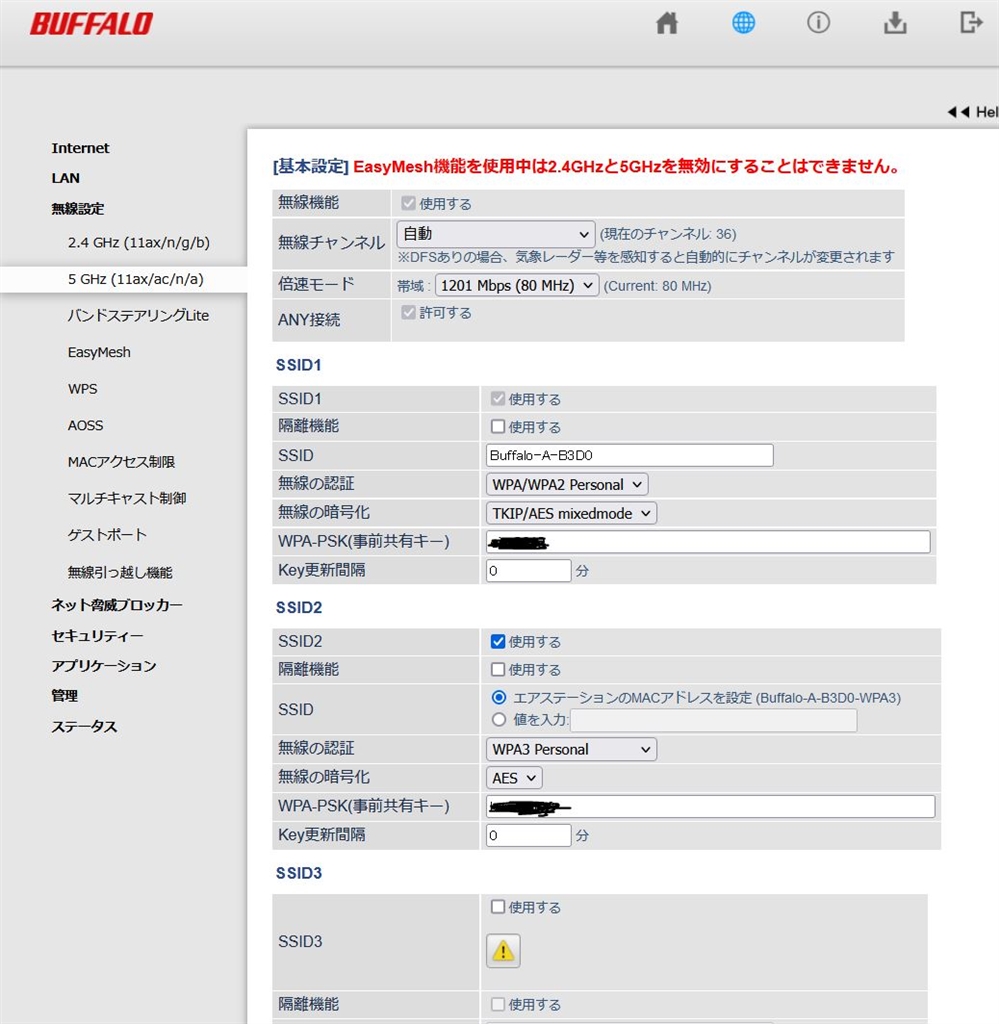Toggle ANY接続 許可する checkbox
999x1024 pixels.
pos(409,312)
